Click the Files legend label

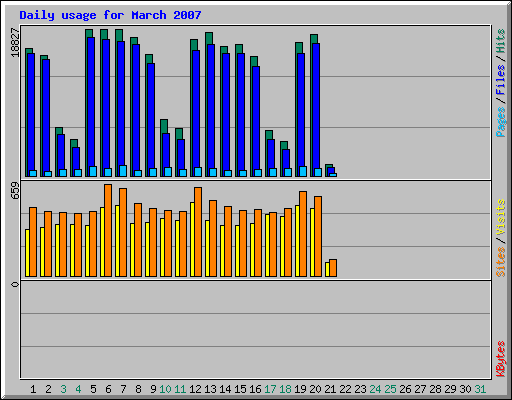[500, 80]
